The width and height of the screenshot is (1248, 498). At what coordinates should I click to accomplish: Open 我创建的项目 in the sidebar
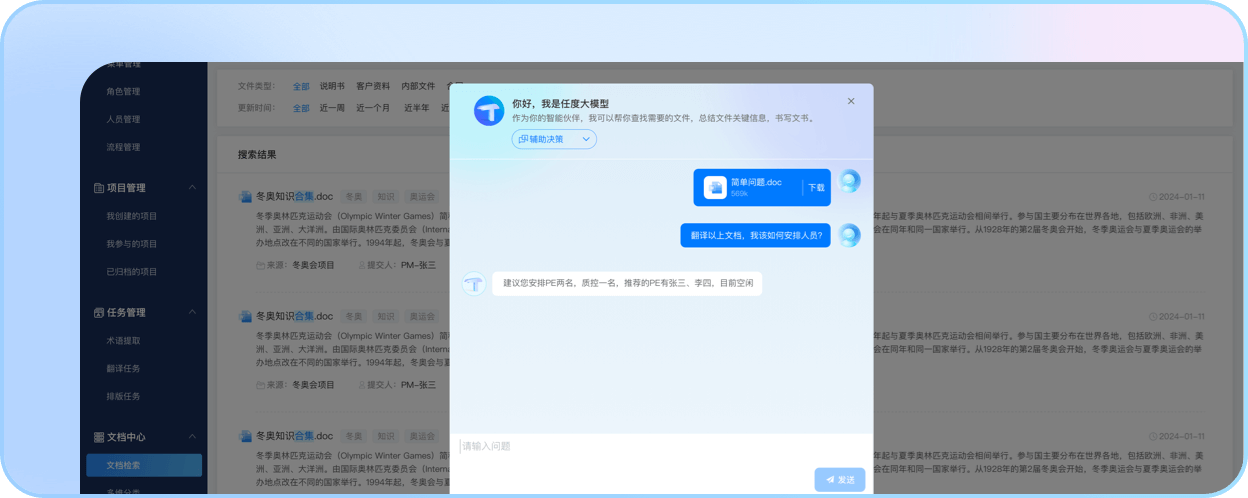[x=132, y=216]
